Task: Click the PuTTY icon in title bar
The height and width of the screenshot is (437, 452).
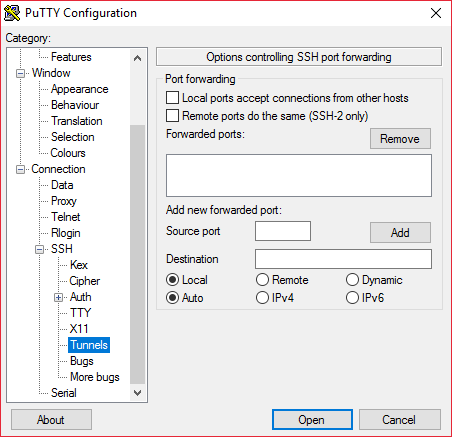Action: (12, 13)
